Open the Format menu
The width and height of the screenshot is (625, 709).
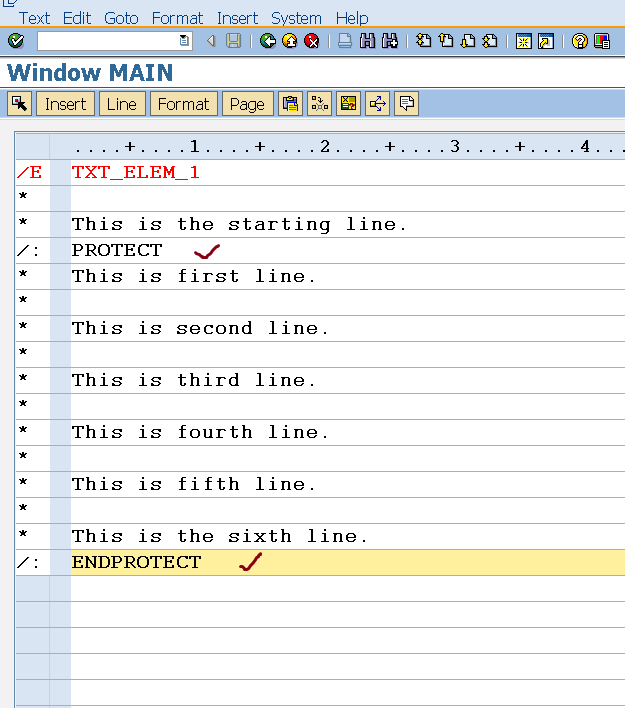(177, 19)
